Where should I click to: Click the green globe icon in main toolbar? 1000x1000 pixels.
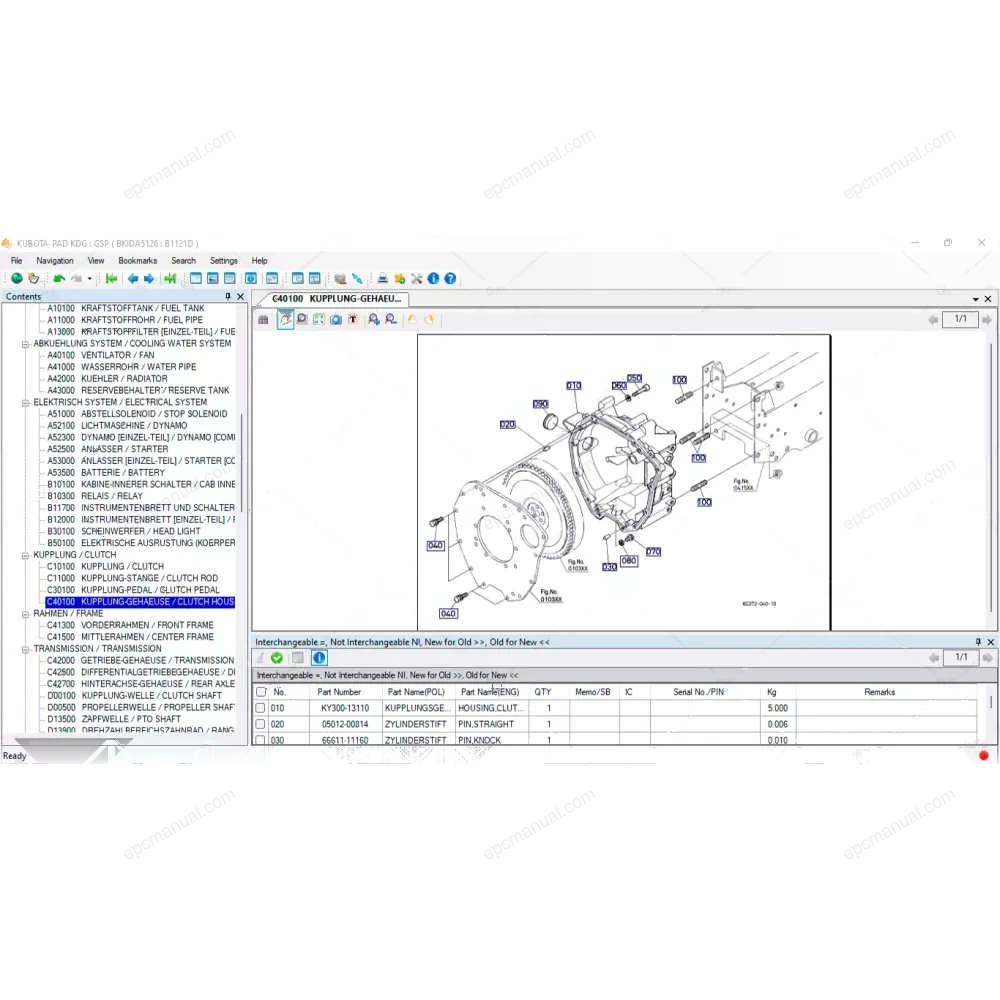(x=17, y=278)
